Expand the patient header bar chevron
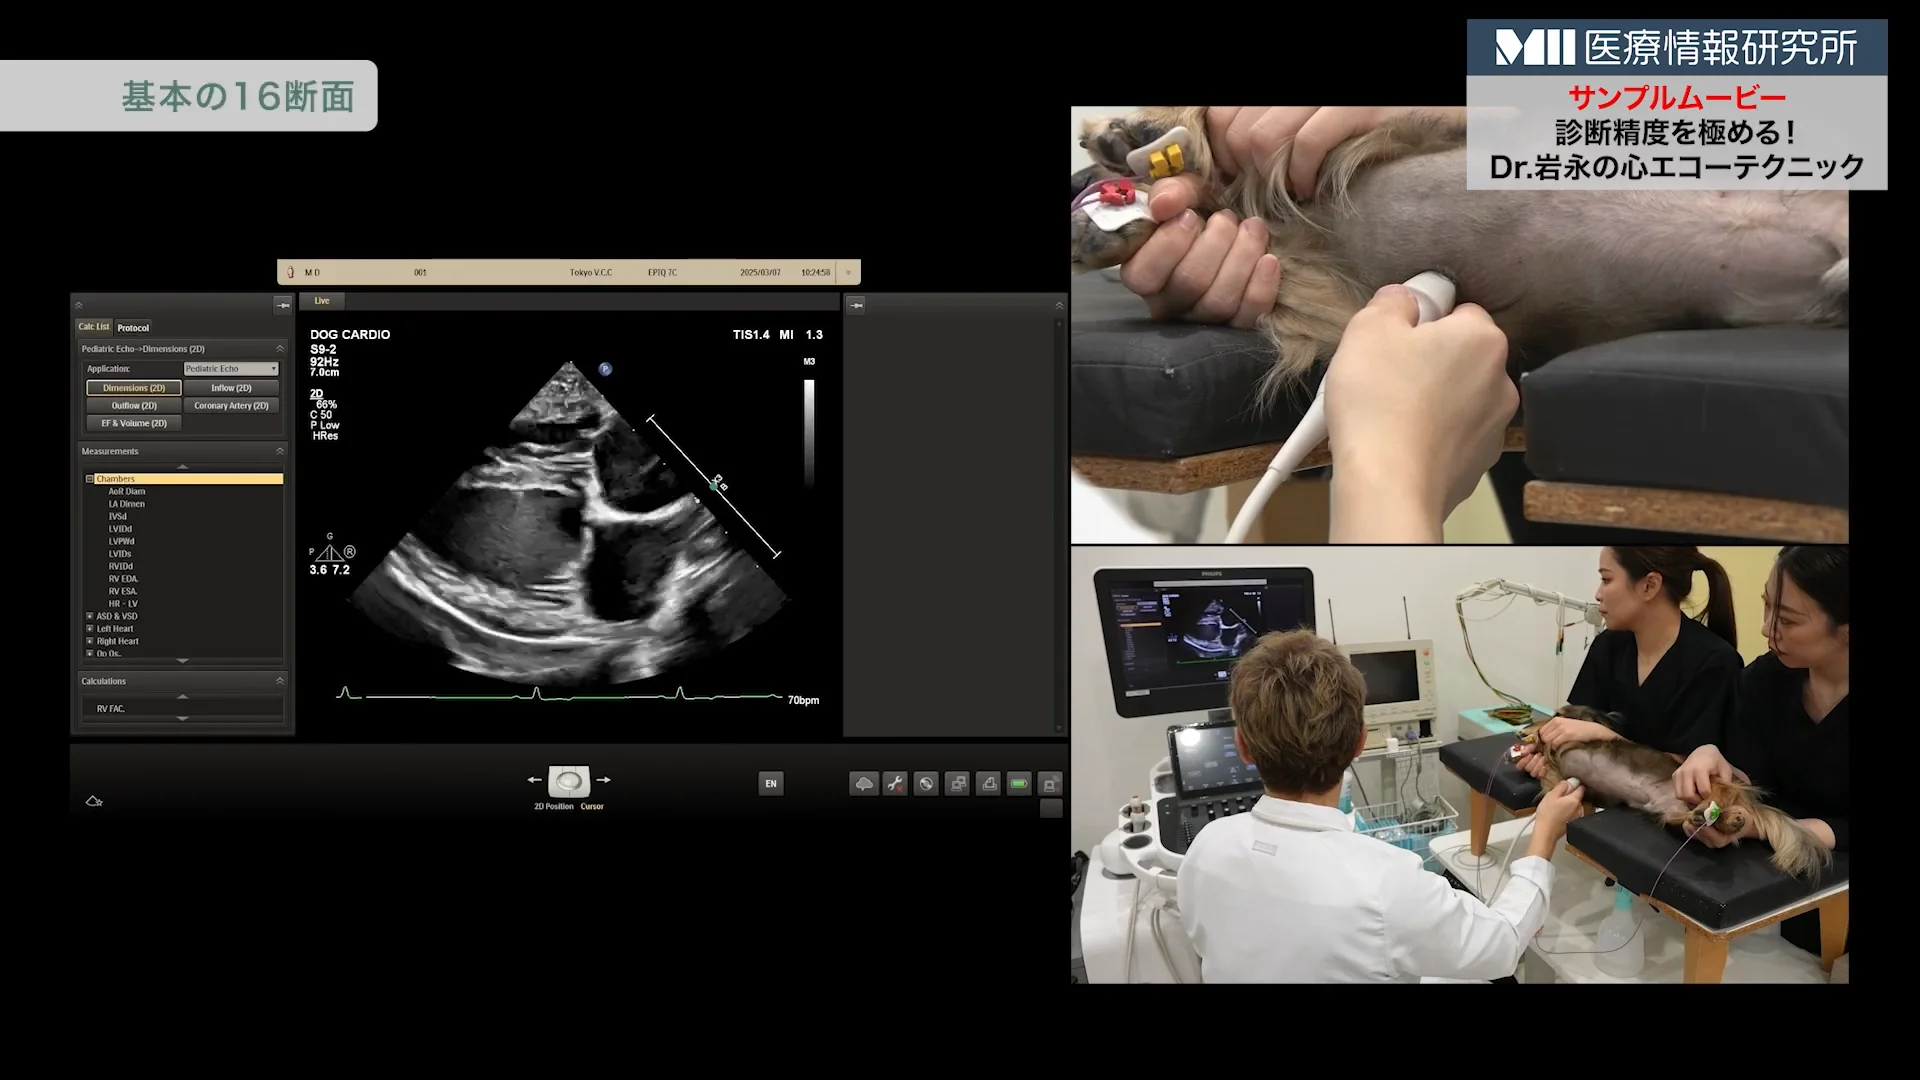 849,272
